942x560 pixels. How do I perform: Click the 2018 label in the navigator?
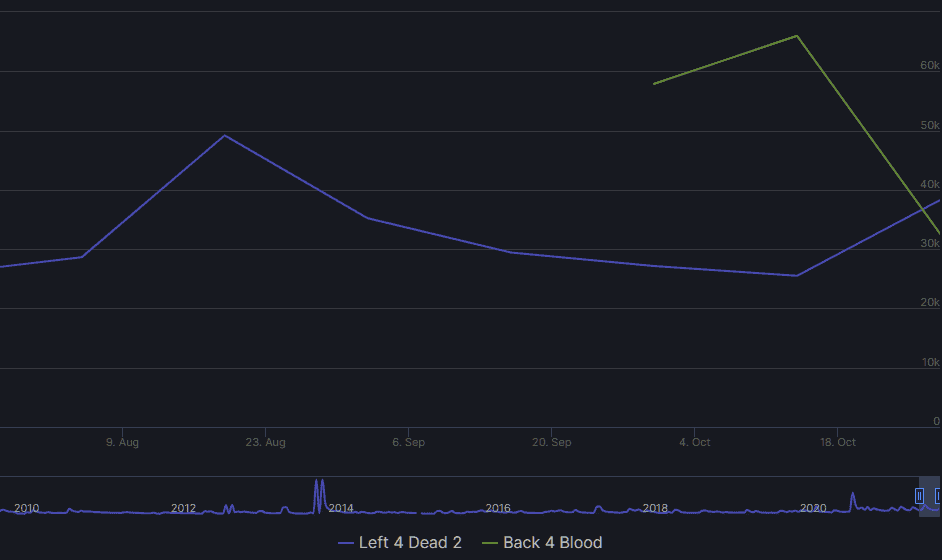(x=655, y=508)
